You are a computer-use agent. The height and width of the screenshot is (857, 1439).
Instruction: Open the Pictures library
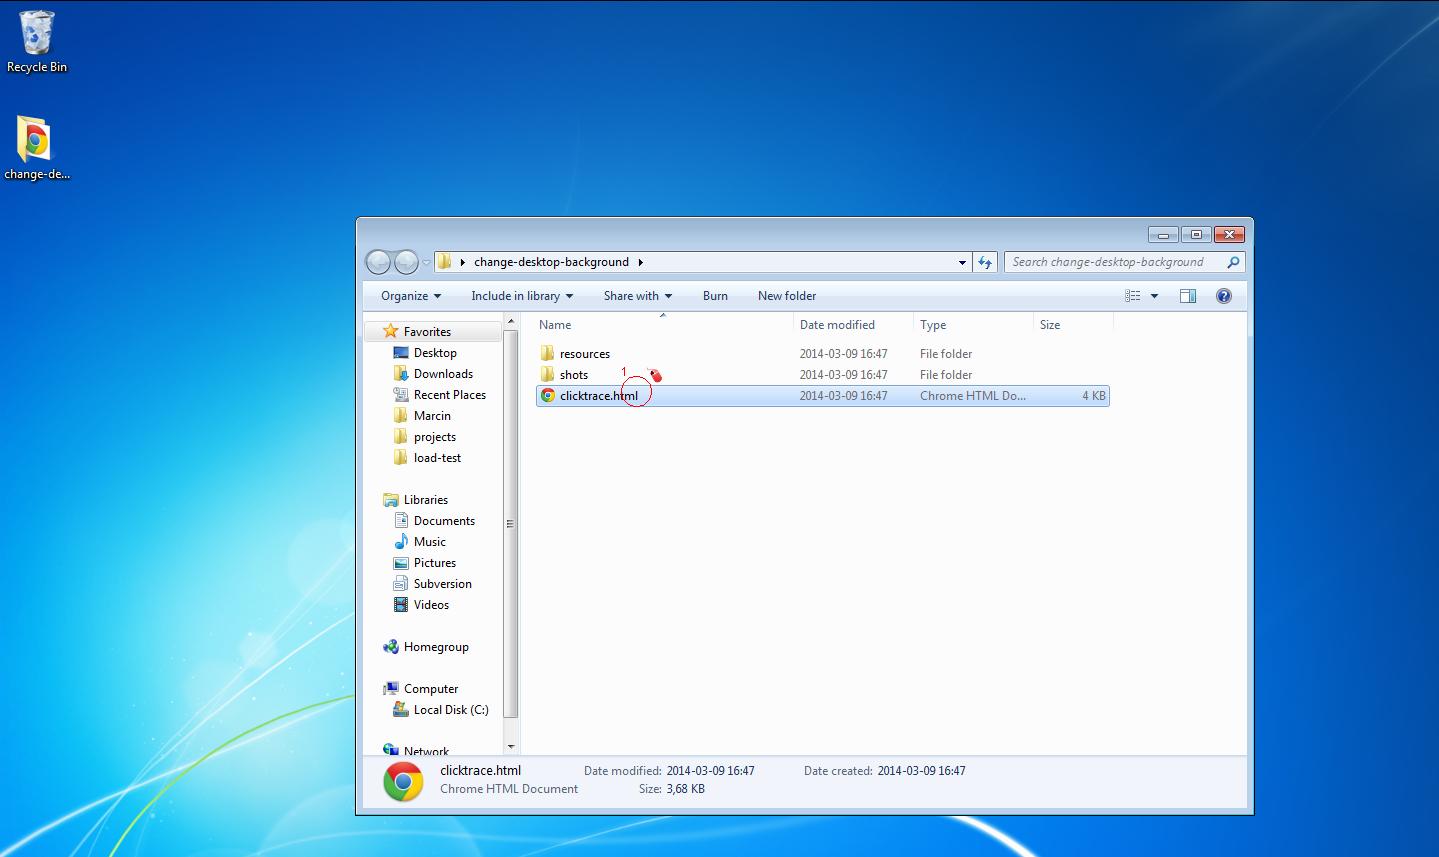435,563
